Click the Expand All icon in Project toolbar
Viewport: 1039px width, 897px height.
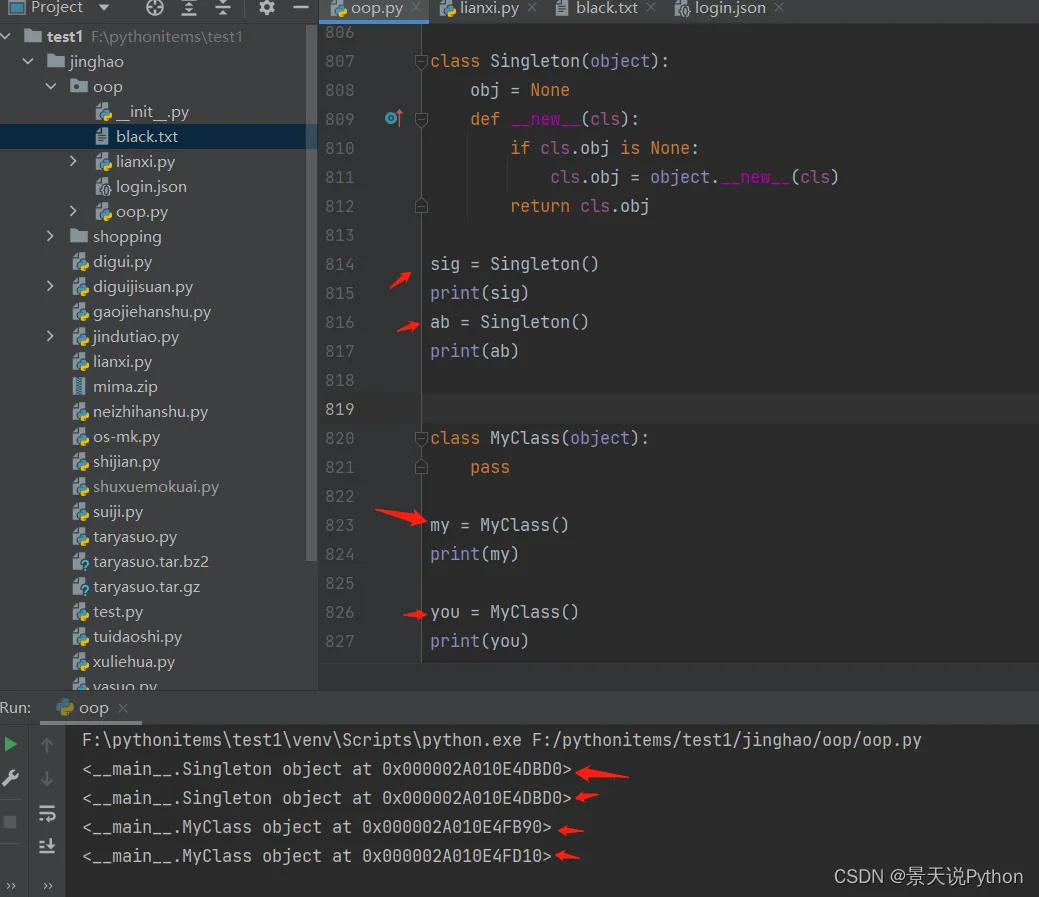point(189,8)
